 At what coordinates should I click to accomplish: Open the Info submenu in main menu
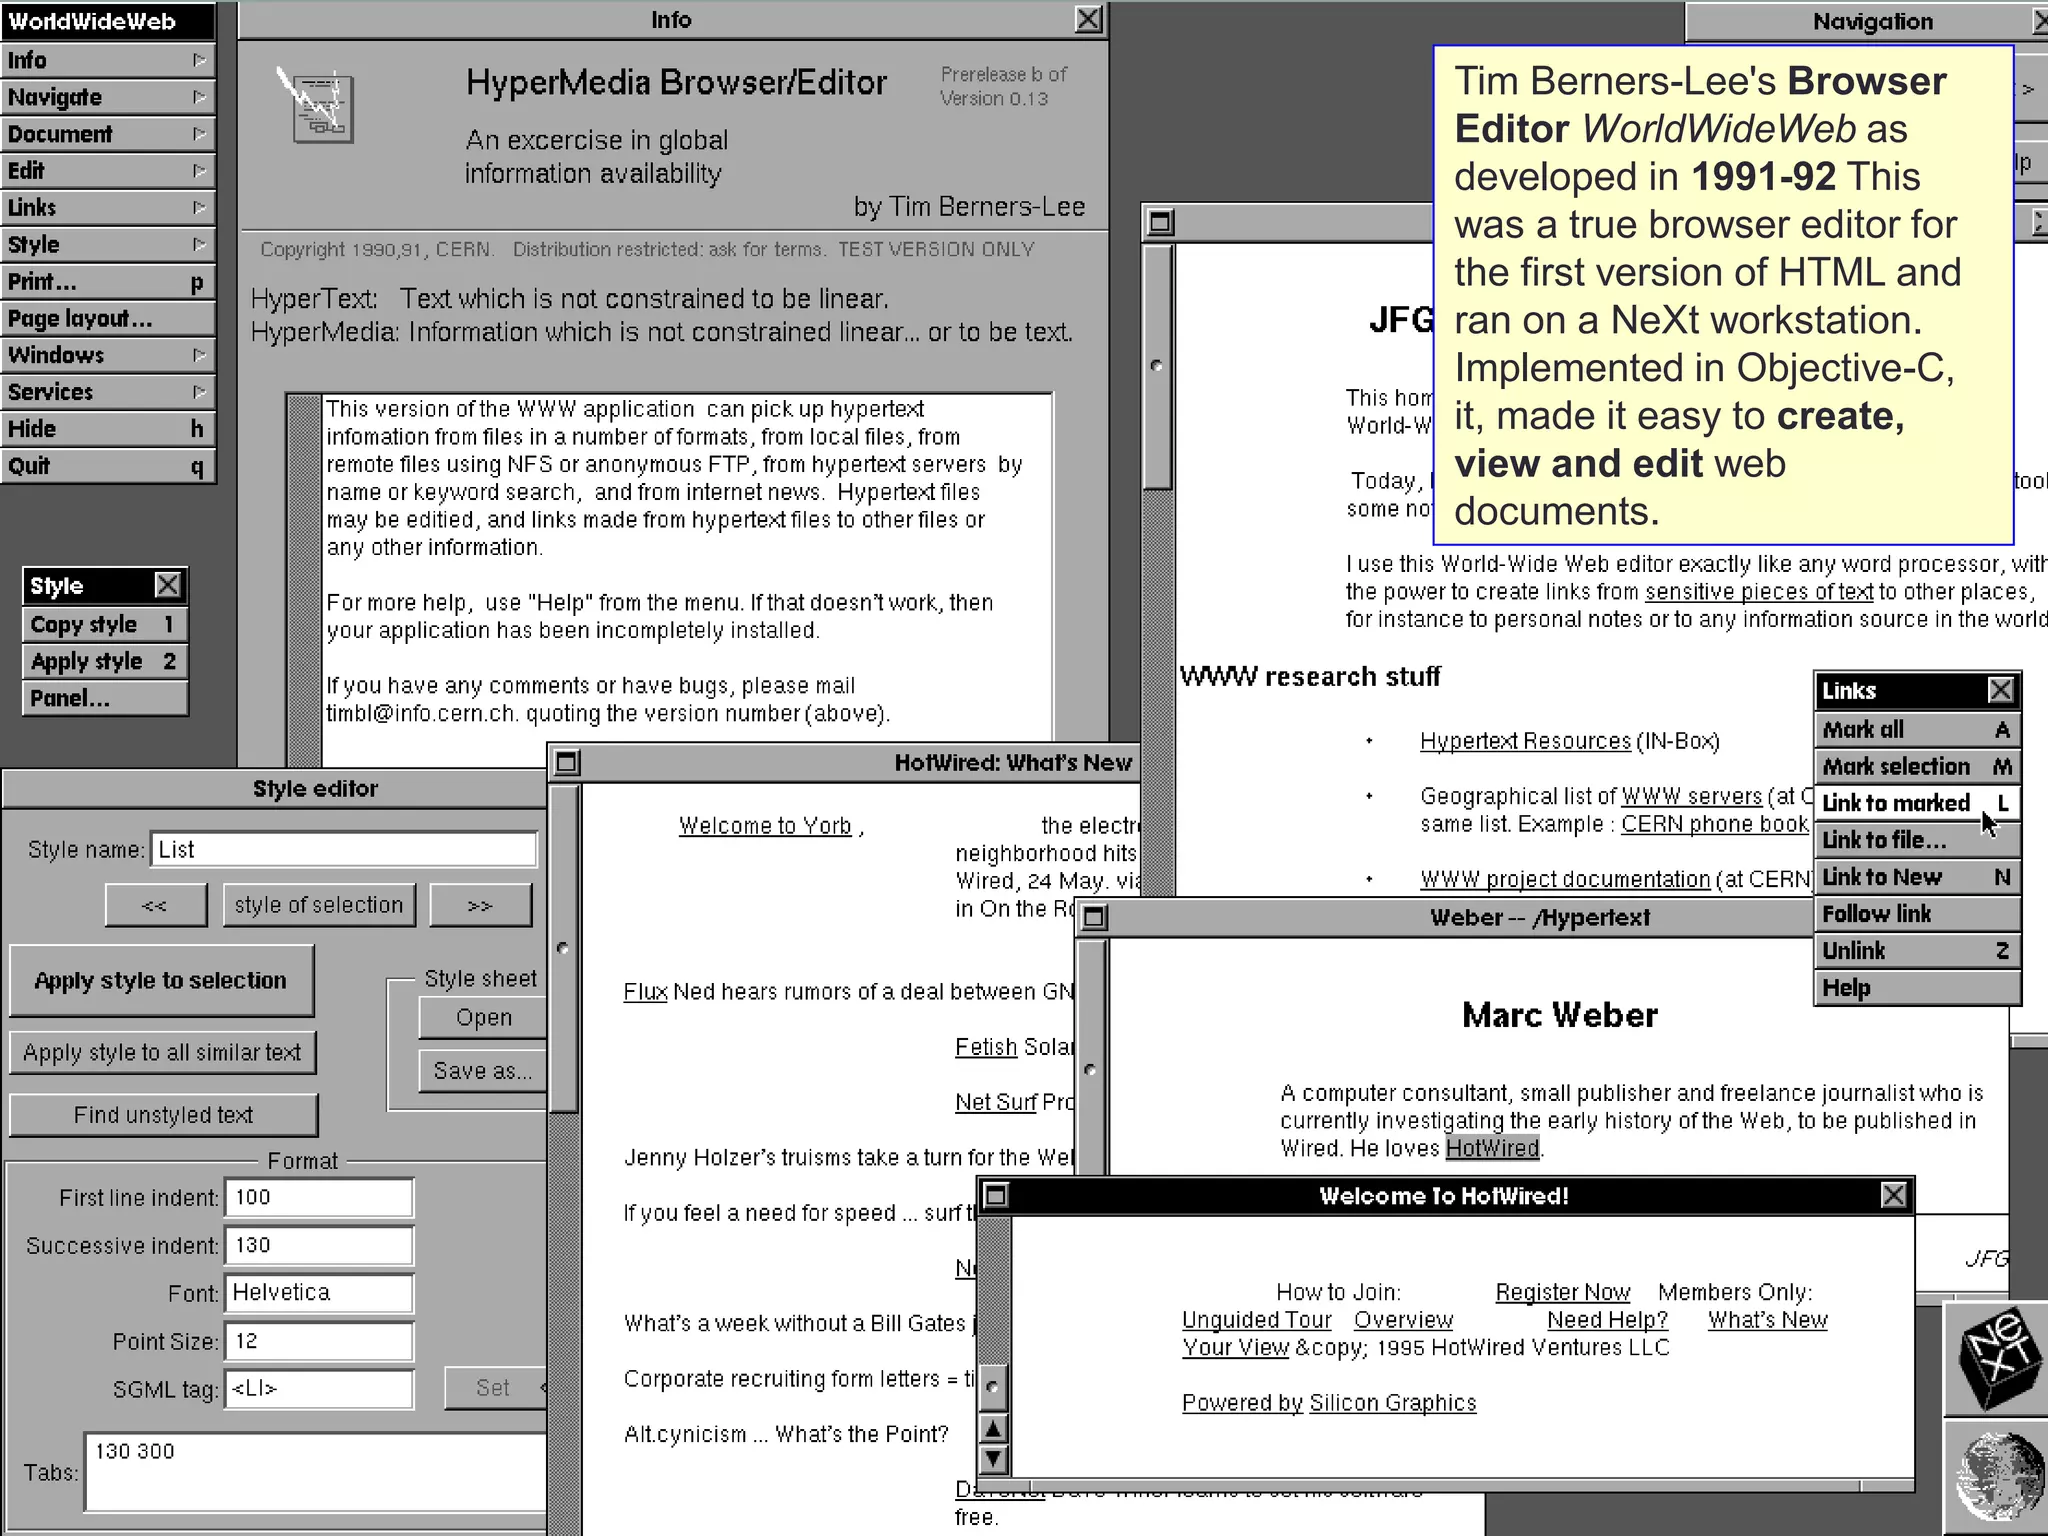click(x=107, y=60)
